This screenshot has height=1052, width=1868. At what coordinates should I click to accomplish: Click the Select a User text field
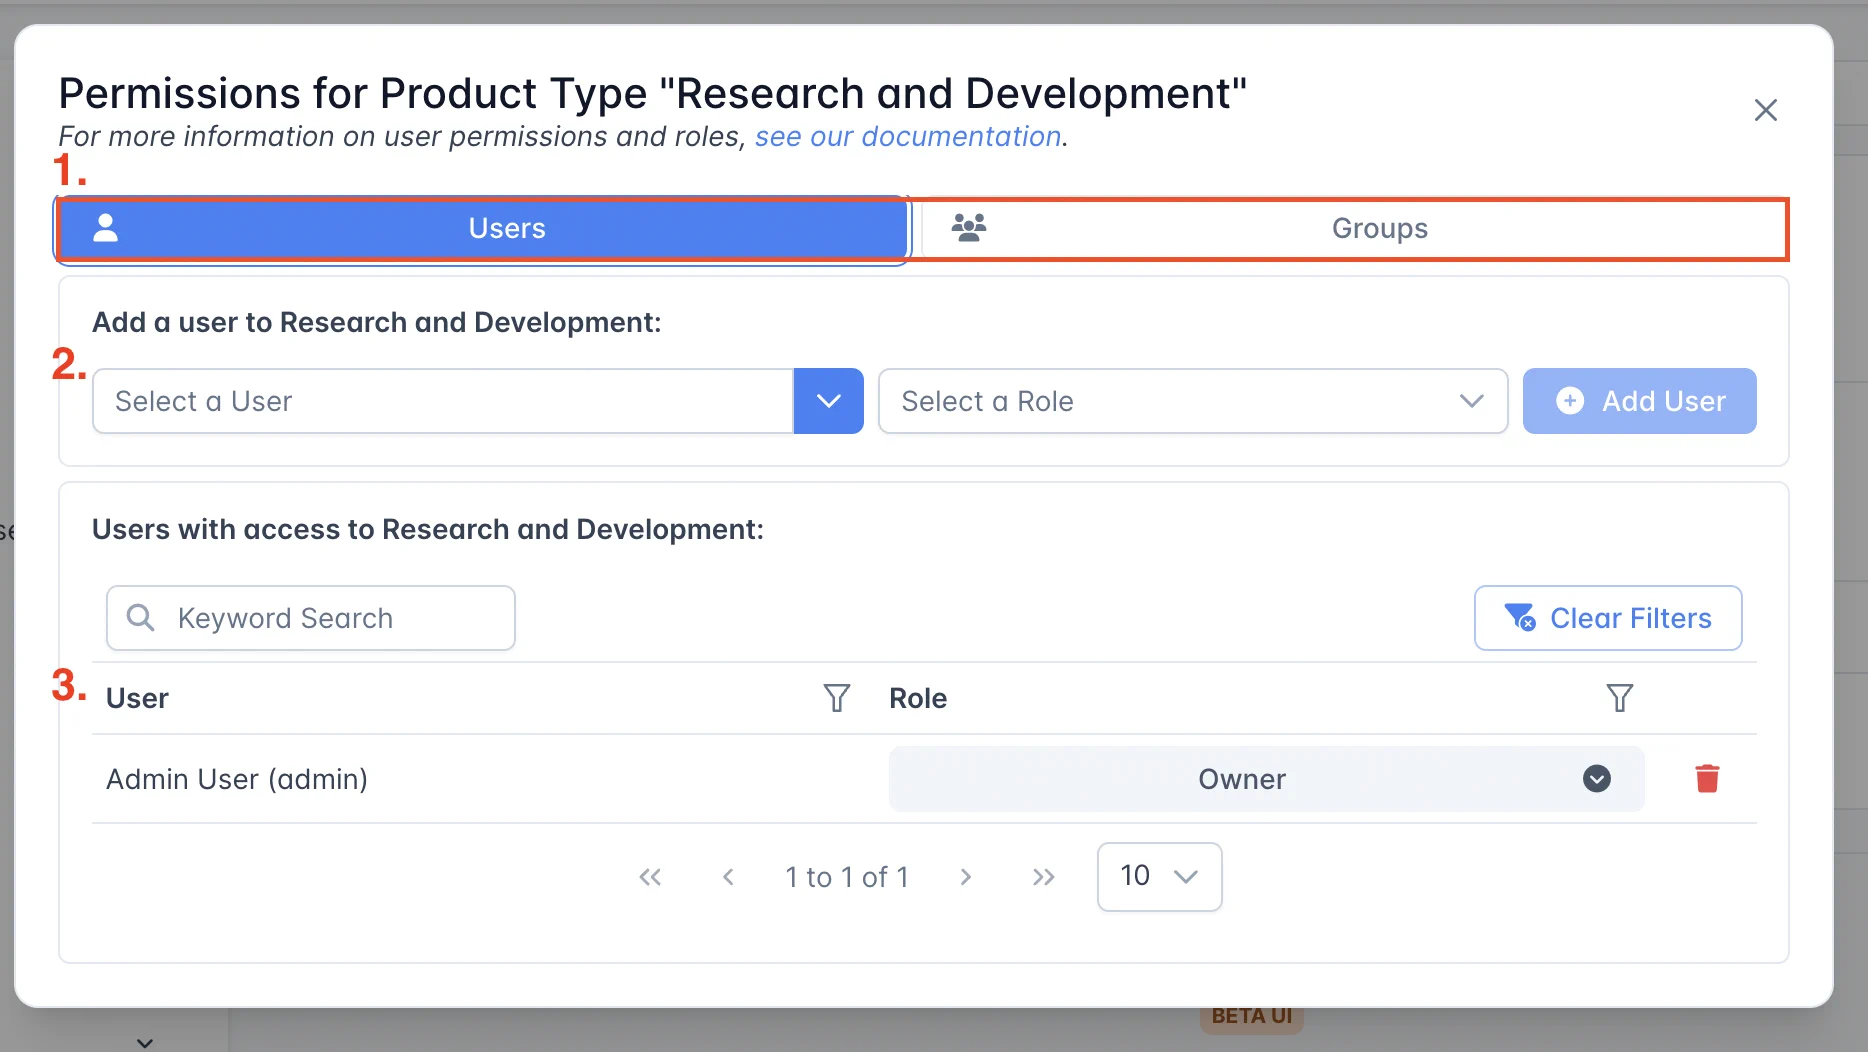(x=442, y=401)
